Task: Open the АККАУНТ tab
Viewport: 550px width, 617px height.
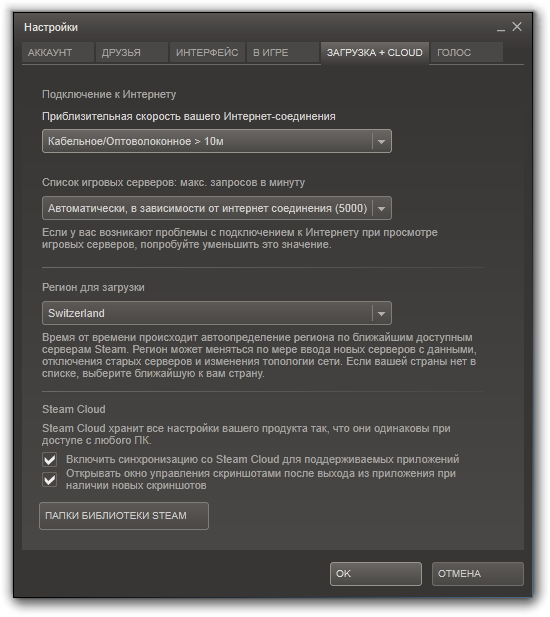Action: [58, 52]
